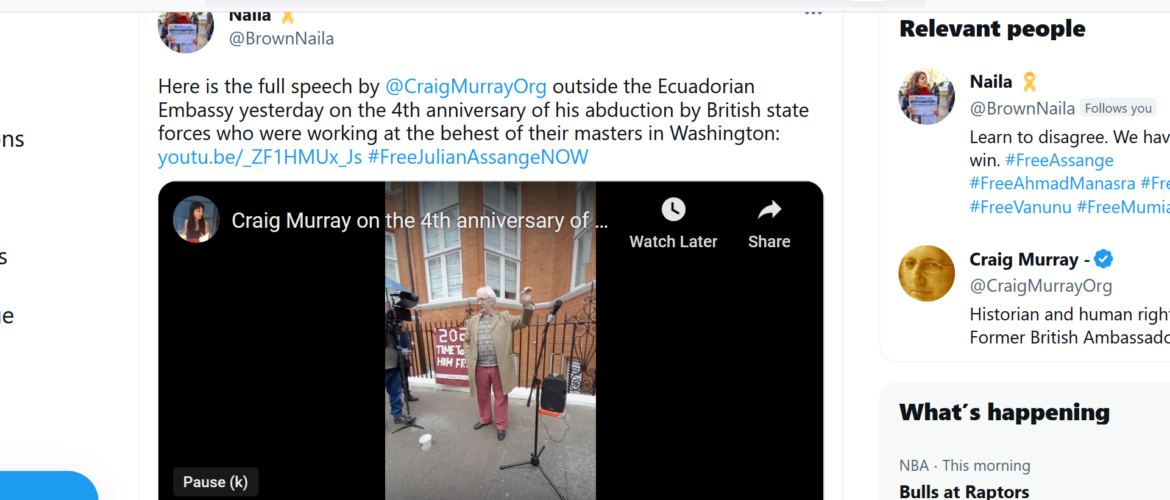
Task: Open Craig Murray's profile avatar
Action: point(926,273)
